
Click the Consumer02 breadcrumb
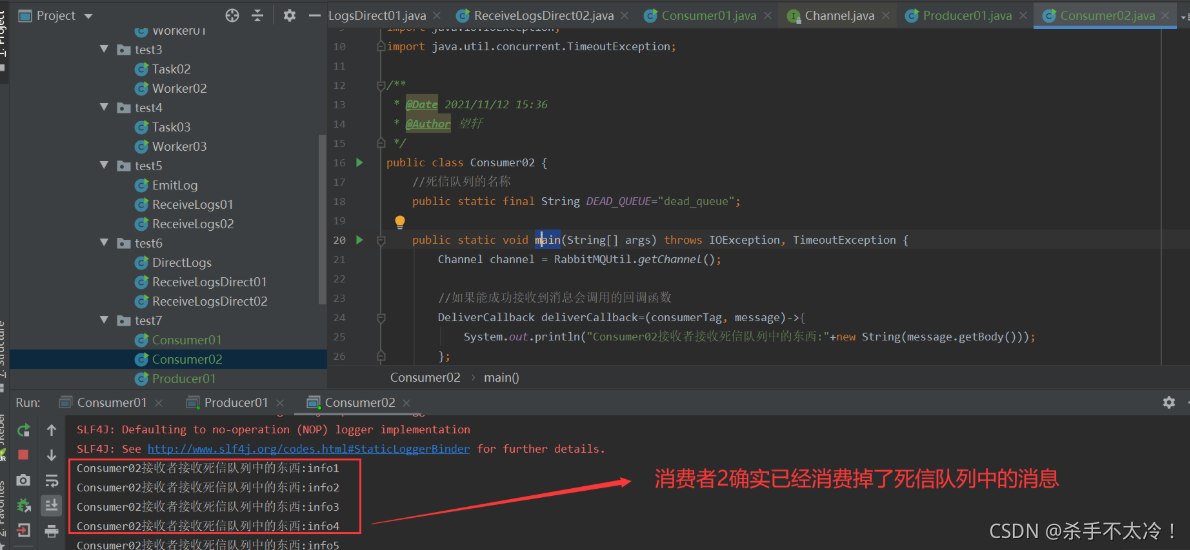coord(425,377)
